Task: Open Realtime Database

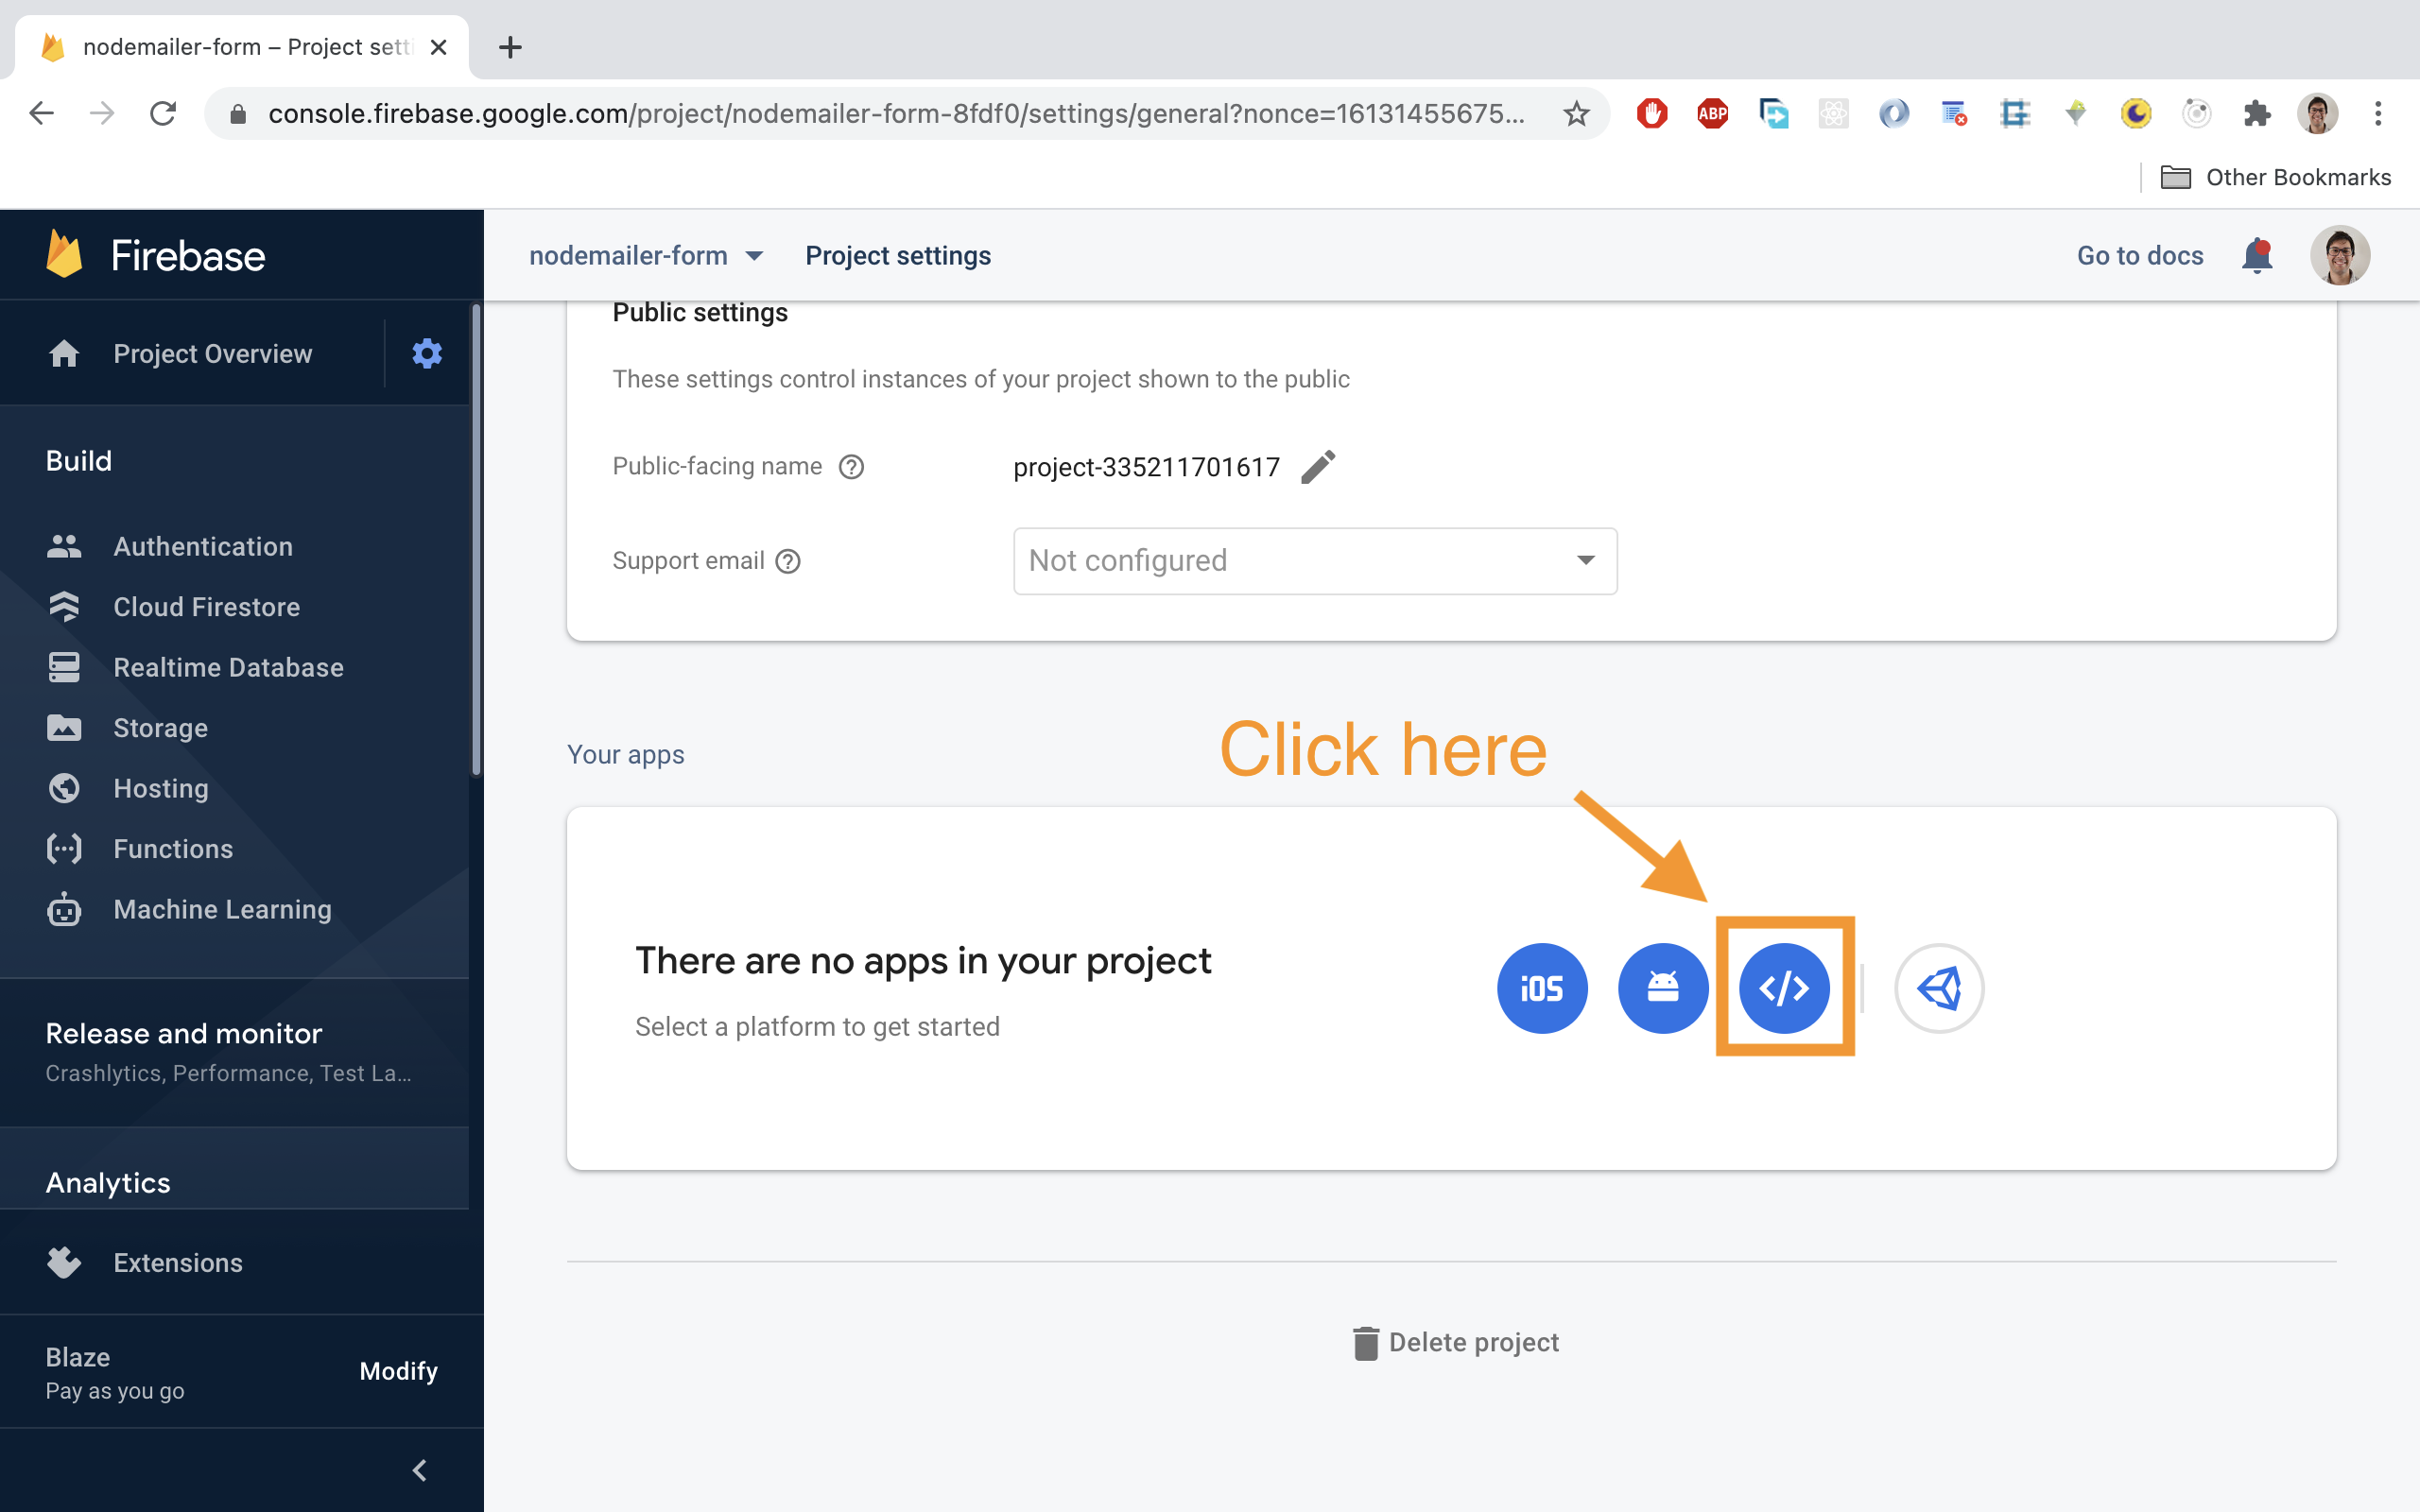Action: [x=228, y=667]
